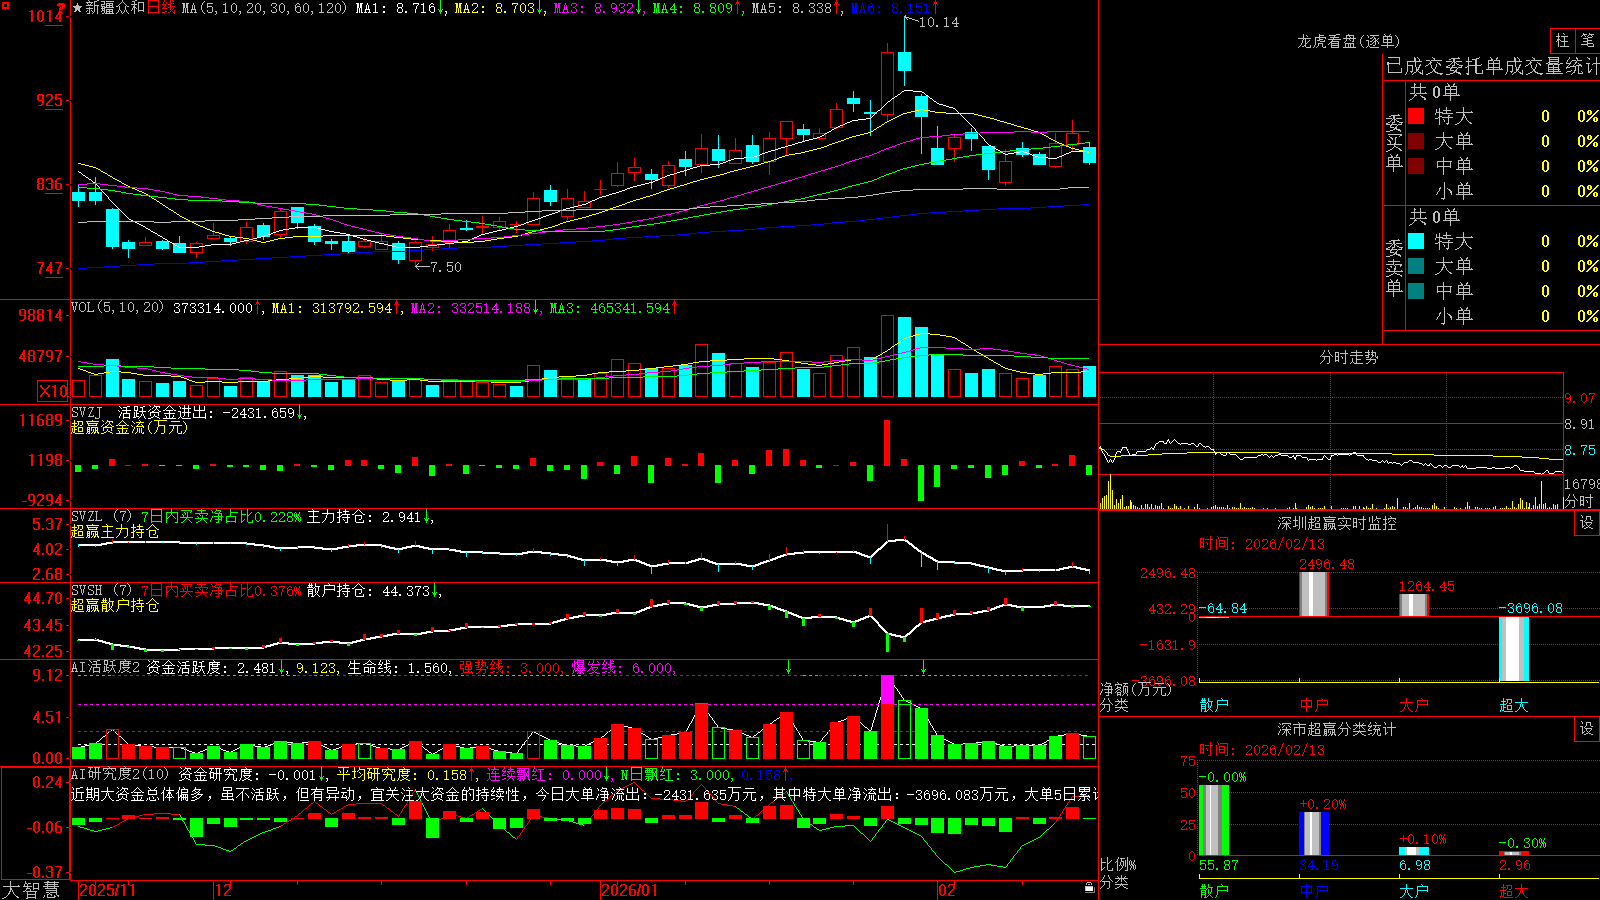Image resolution: width=1600 pixels, height=900 pixels.
Task: Click the MA5: 8.338 value
Action: (796, 8)
